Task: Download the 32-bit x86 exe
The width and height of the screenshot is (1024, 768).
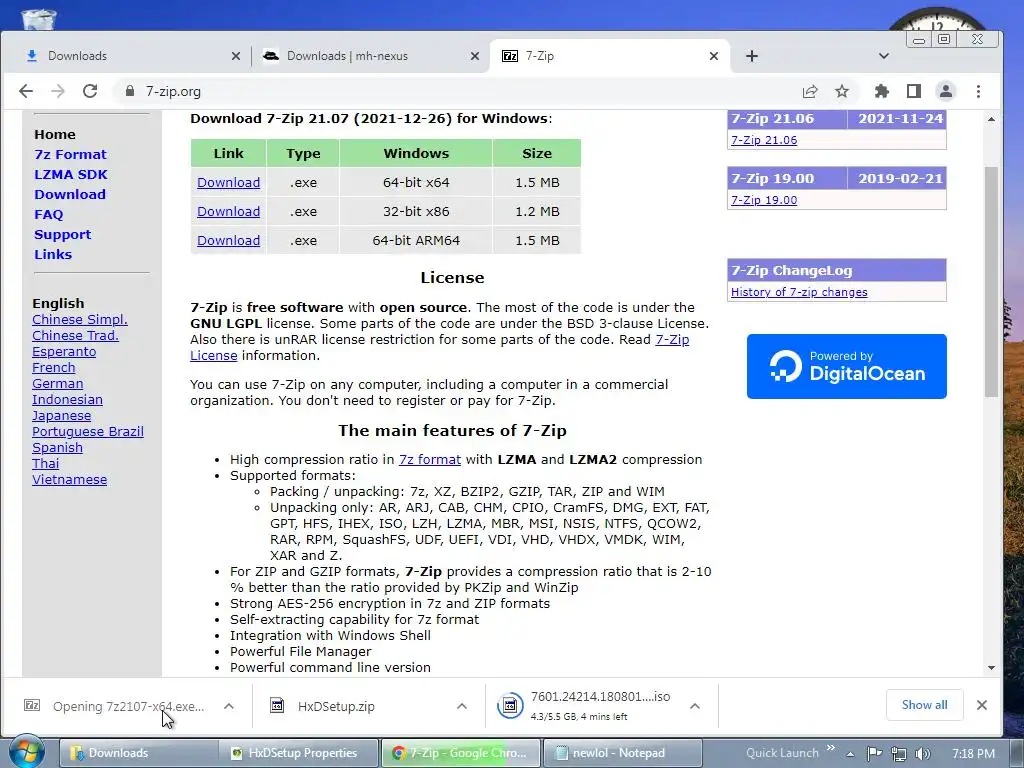Action: tap(229, 212)
